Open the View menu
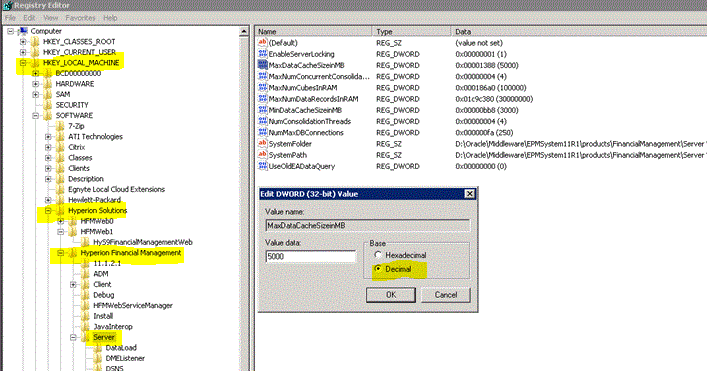This screenshot has height=371, width=707. click(50, 18)
